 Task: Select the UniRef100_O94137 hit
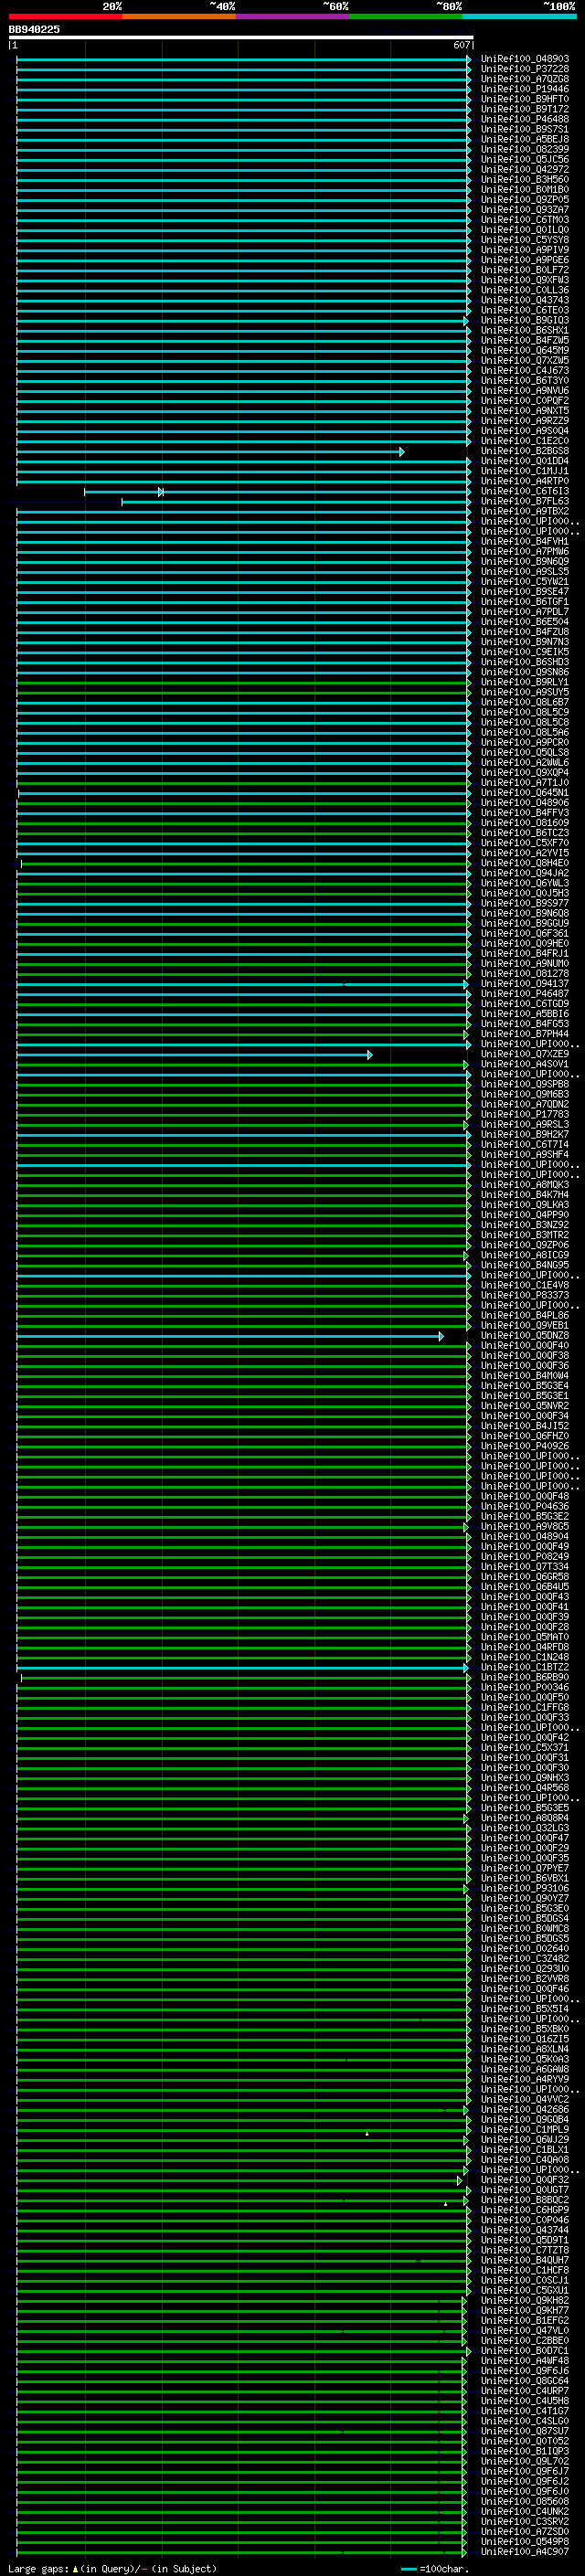(x=525, y=983)
